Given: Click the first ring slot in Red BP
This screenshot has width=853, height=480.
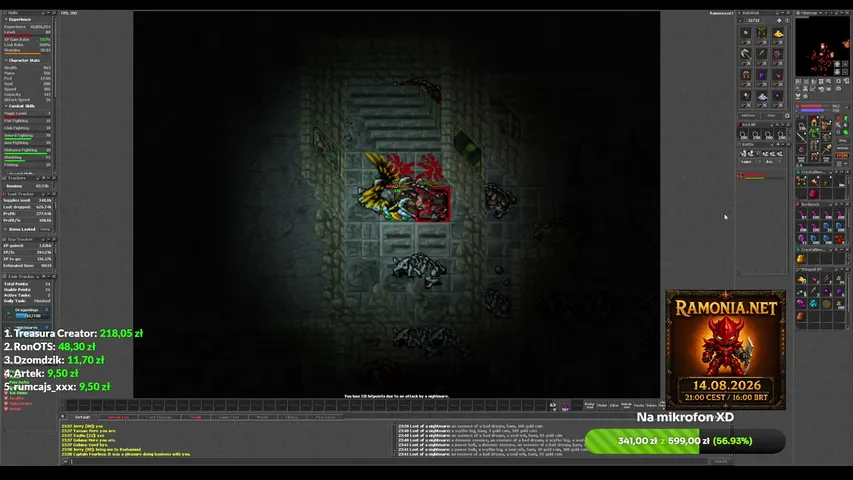Looking at the screenshot, I should click(x=743, y=134).
